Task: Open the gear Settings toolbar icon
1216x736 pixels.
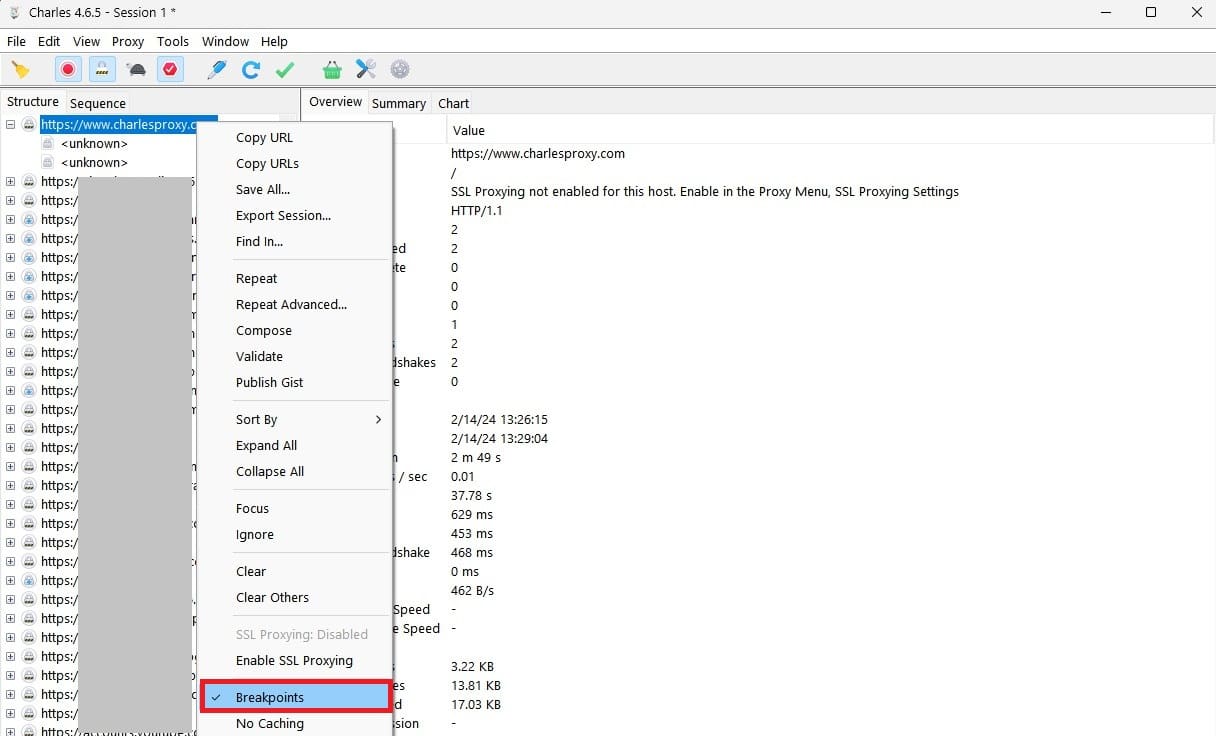Action: click(400, 69)
